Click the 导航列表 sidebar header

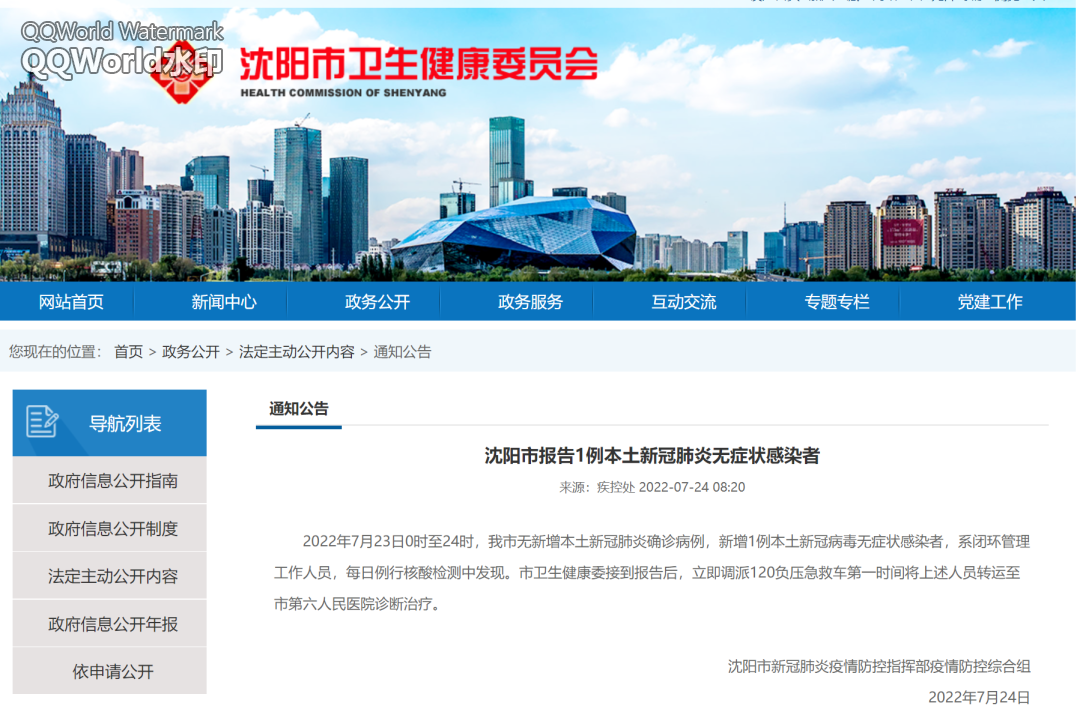click(110, 423)
